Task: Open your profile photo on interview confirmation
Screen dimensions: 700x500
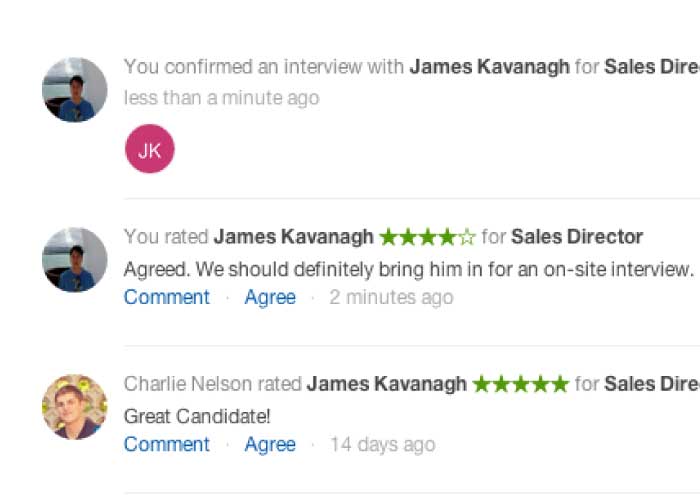Action: tap(75, 90)
